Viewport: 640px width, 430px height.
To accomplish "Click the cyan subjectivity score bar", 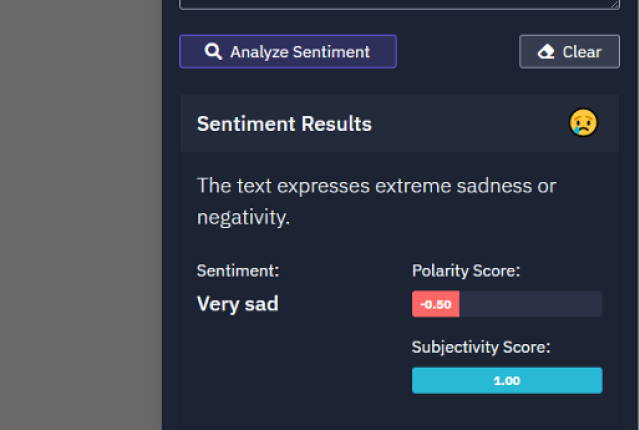I will coord(507,381).
